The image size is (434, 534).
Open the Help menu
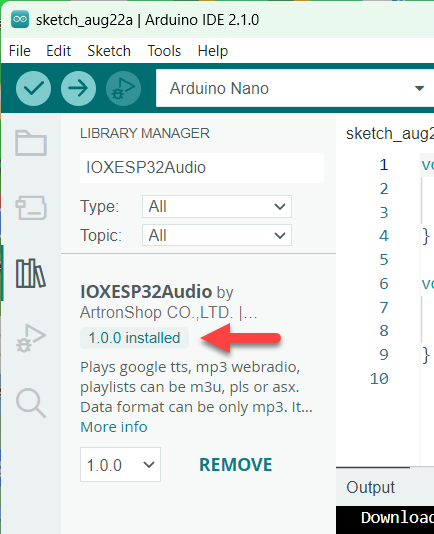tap(213, 51)
